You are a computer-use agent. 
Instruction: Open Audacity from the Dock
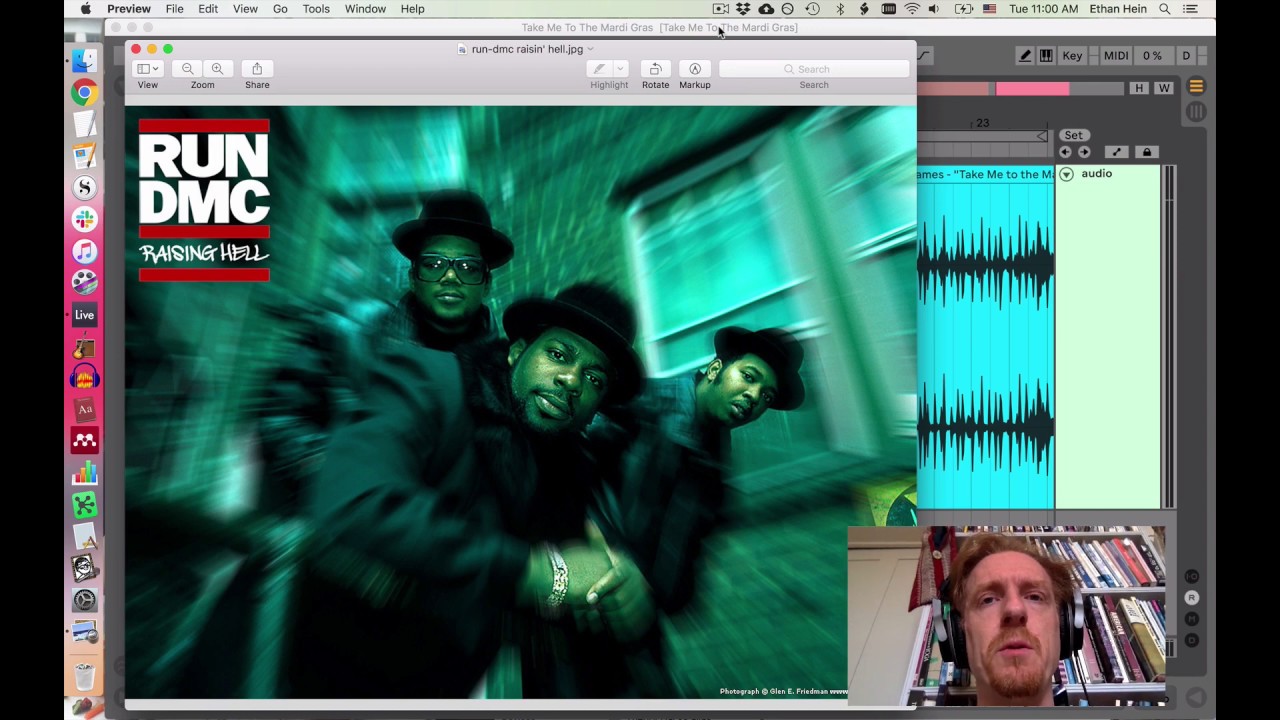click(85, 378)
